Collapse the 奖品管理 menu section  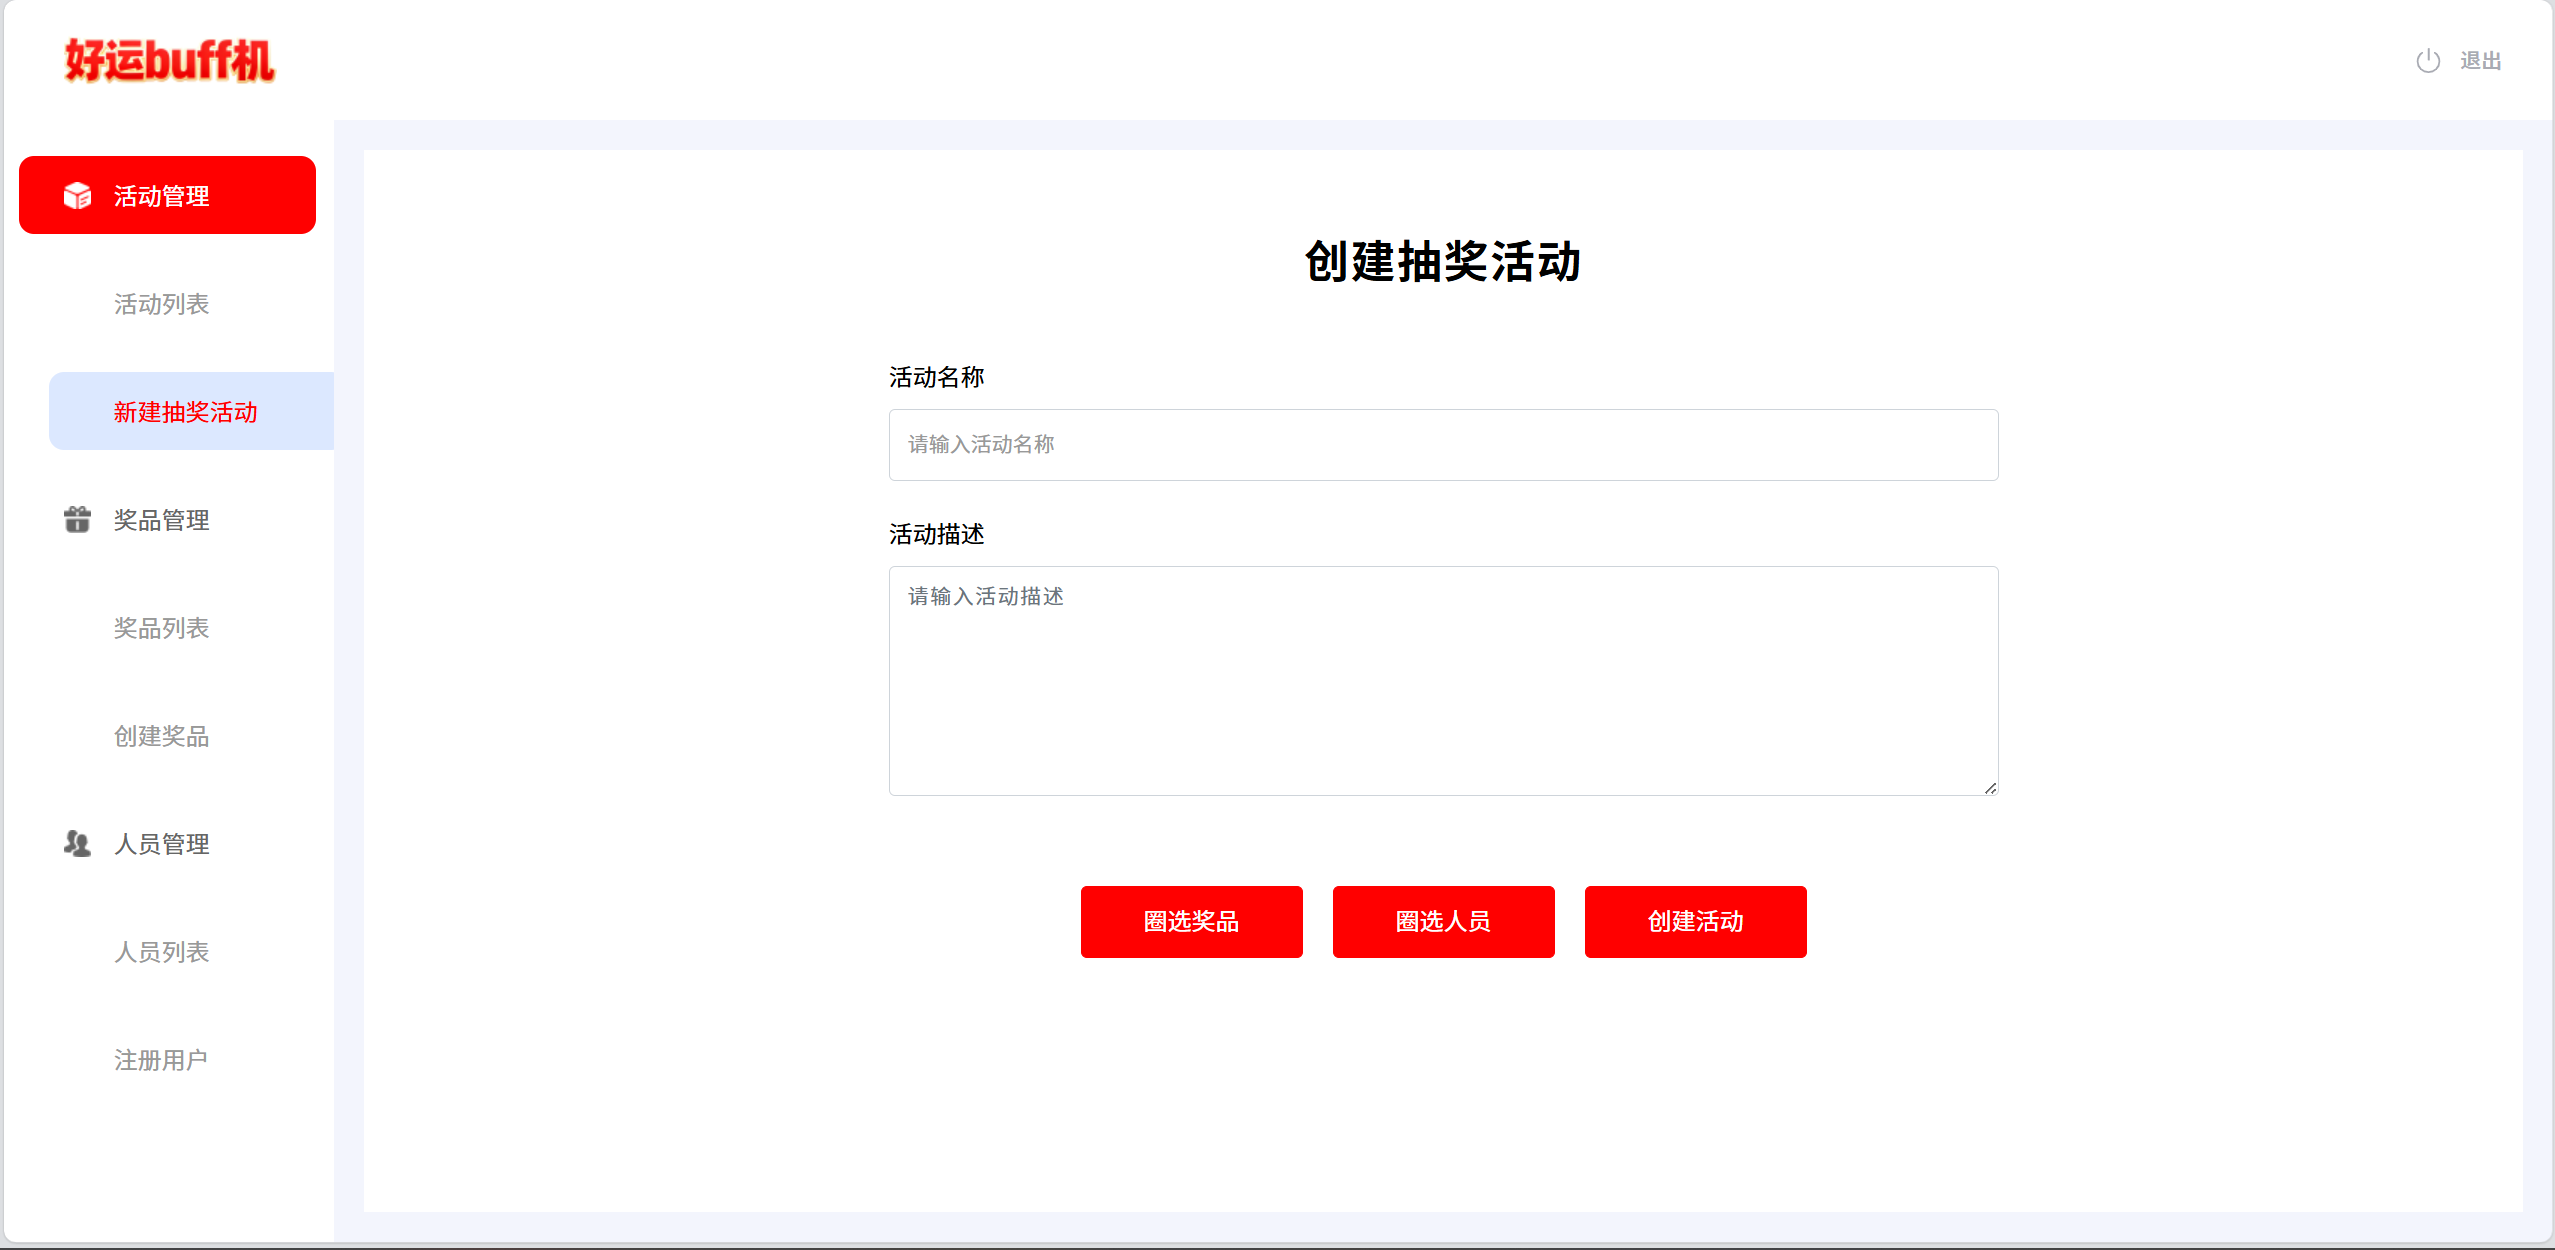[161, 520]
